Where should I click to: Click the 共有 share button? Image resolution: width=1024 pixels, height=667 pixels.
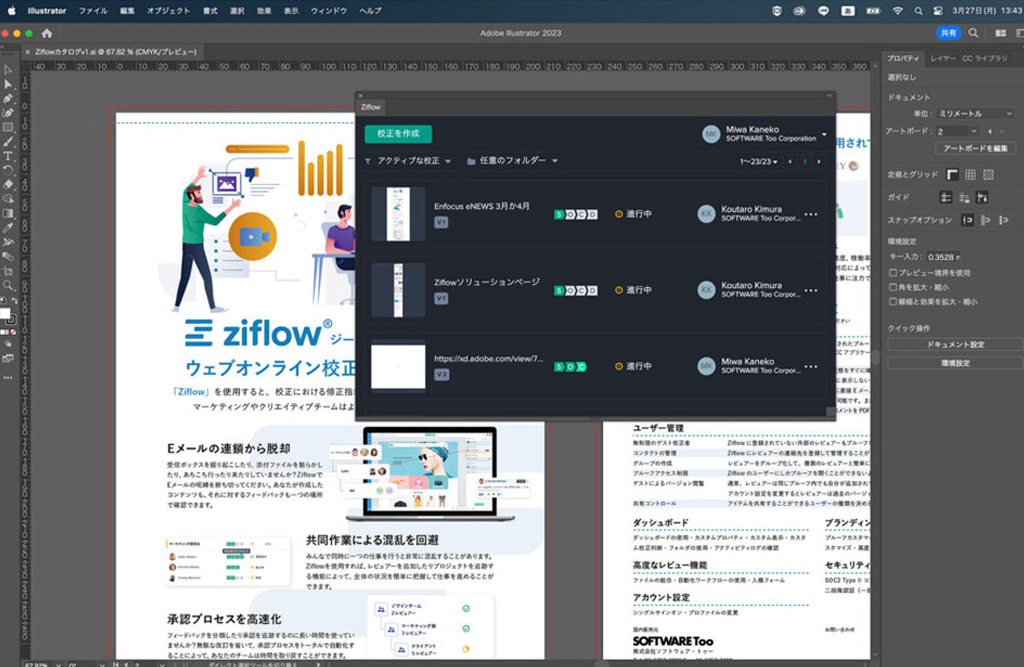point(948,33)
